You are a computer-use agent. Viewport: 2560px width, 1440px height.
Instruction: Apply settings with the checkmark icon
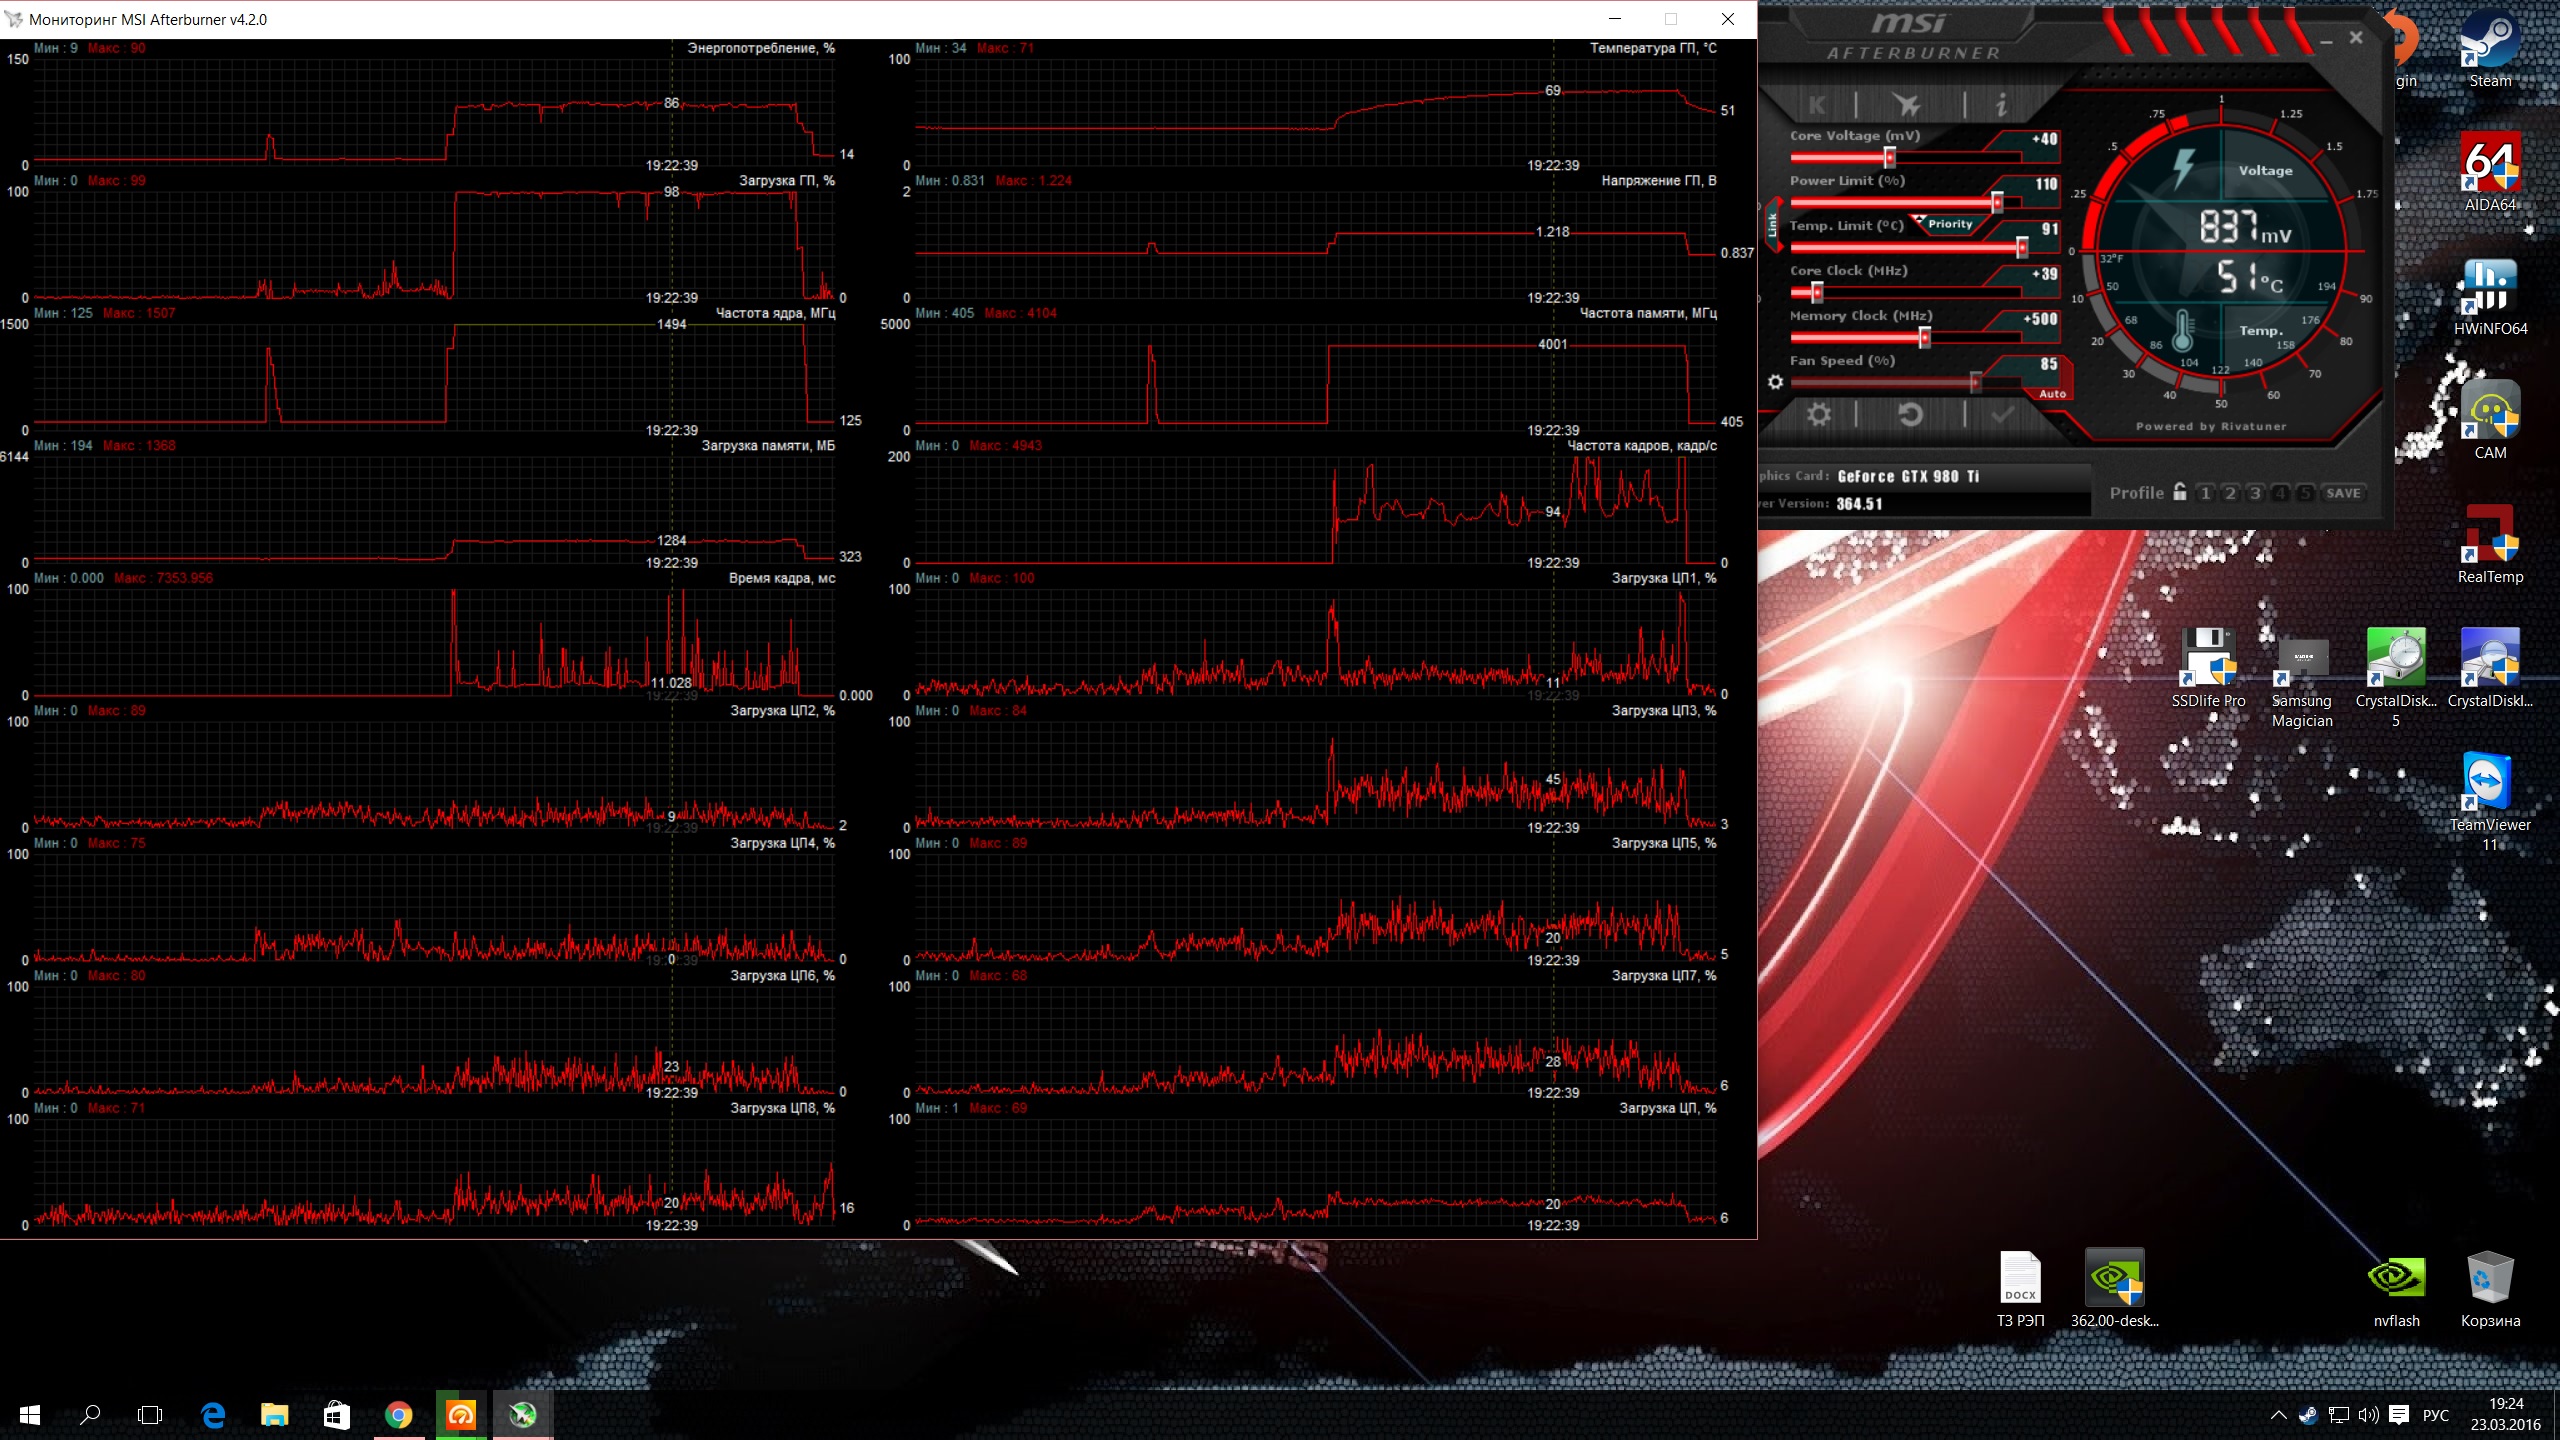2002,414
